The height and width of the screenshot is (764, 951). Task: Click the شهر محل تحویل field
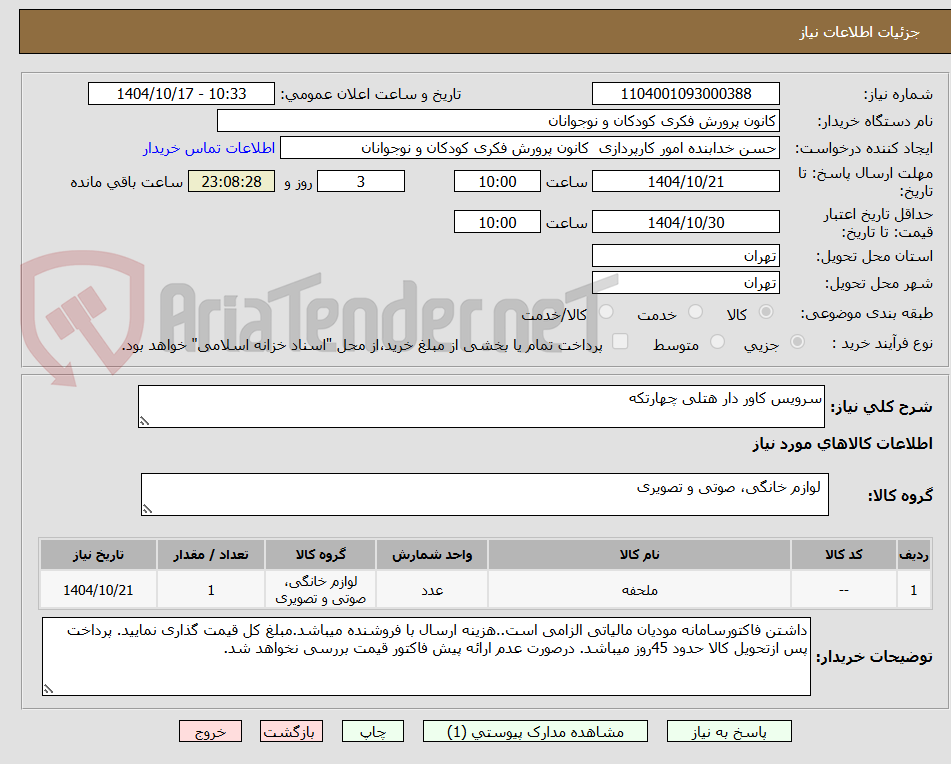[685, 283]
